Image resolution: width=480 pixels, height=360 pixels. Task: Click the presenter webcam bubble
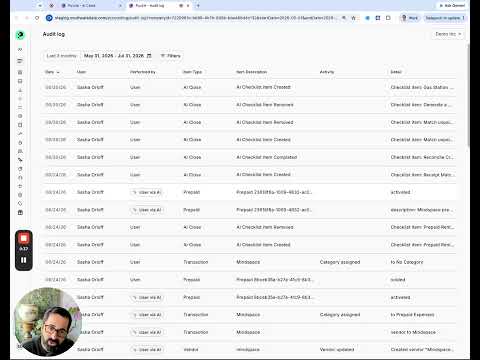(x=48, y=322)
